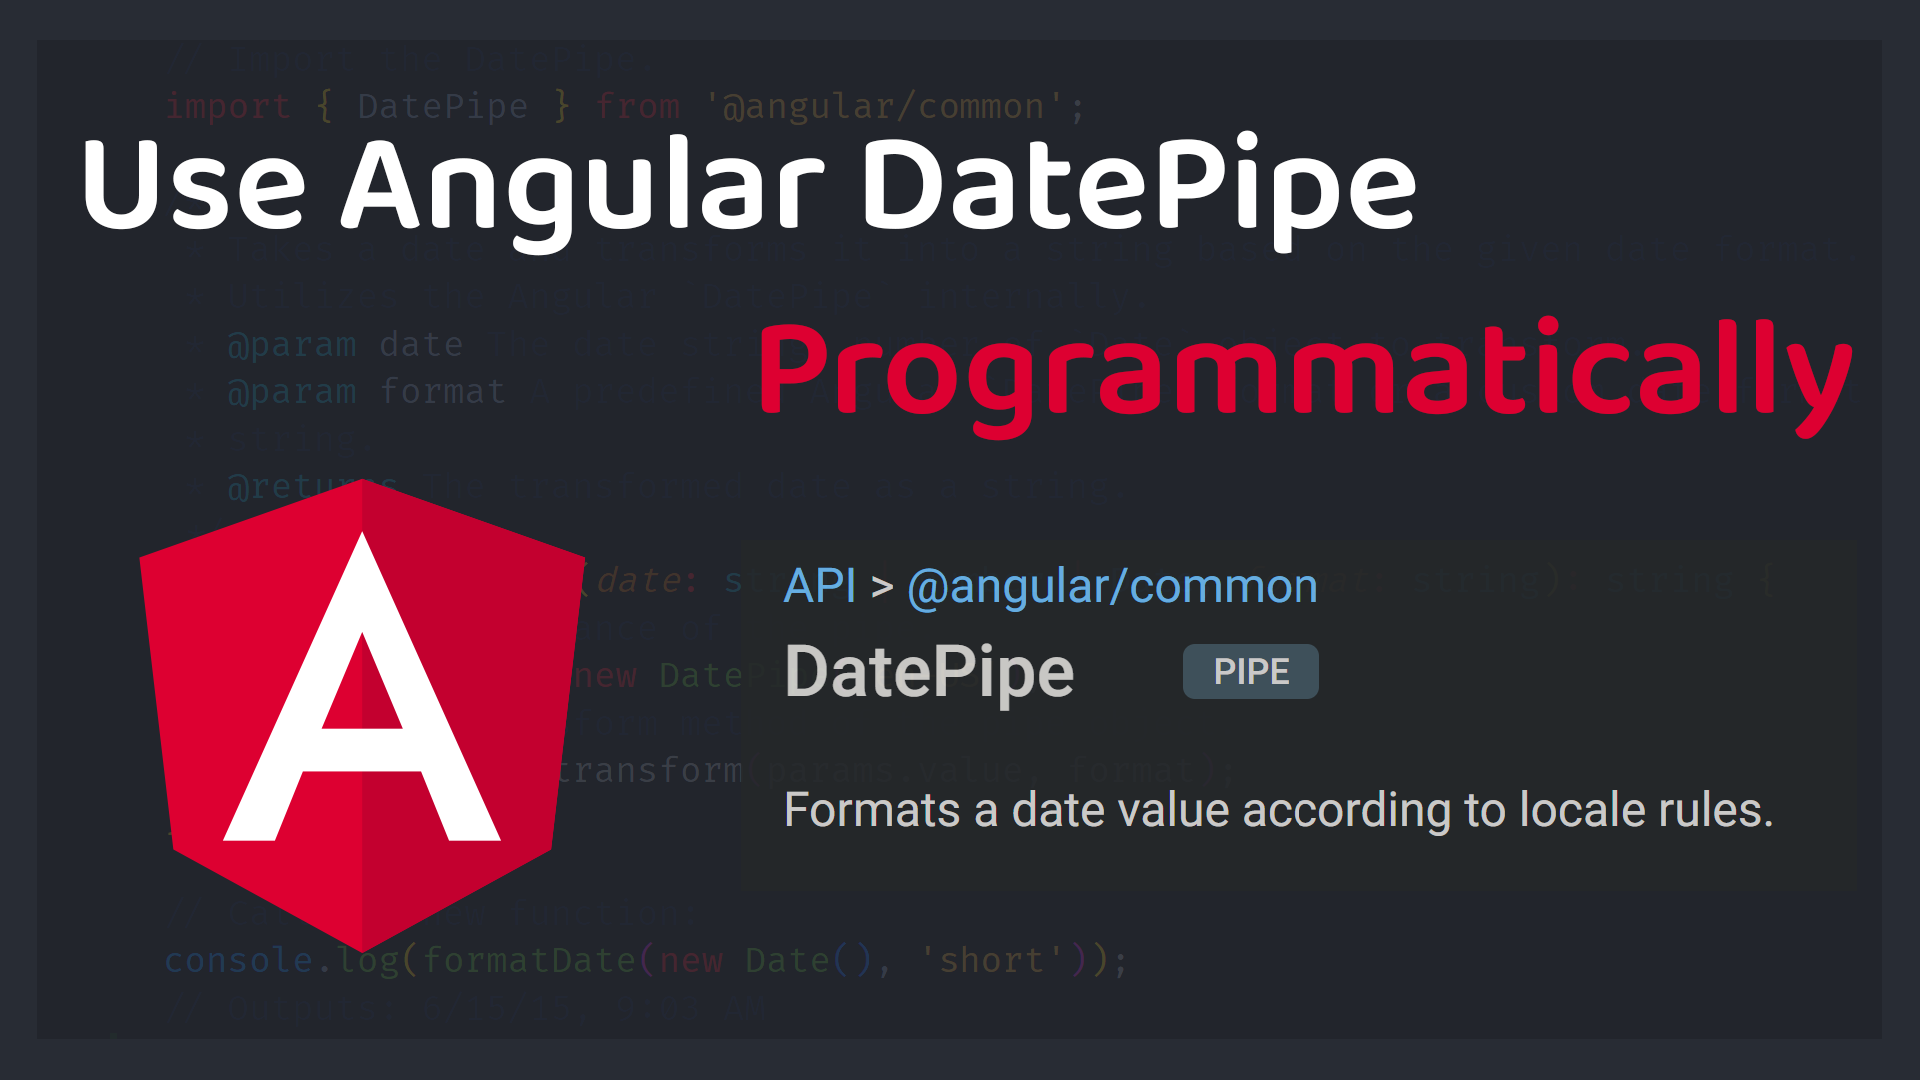Click the Use Angular DatePipe title
This screenshot has width=1920, height=1080.
click(750, 185)
